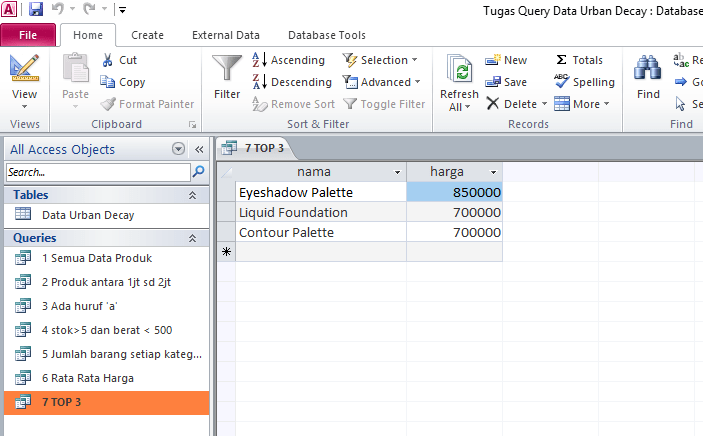Select query 5 Jumlah barang setiap kategori
Screen dimensions: 703x436
tap(106, 354)
